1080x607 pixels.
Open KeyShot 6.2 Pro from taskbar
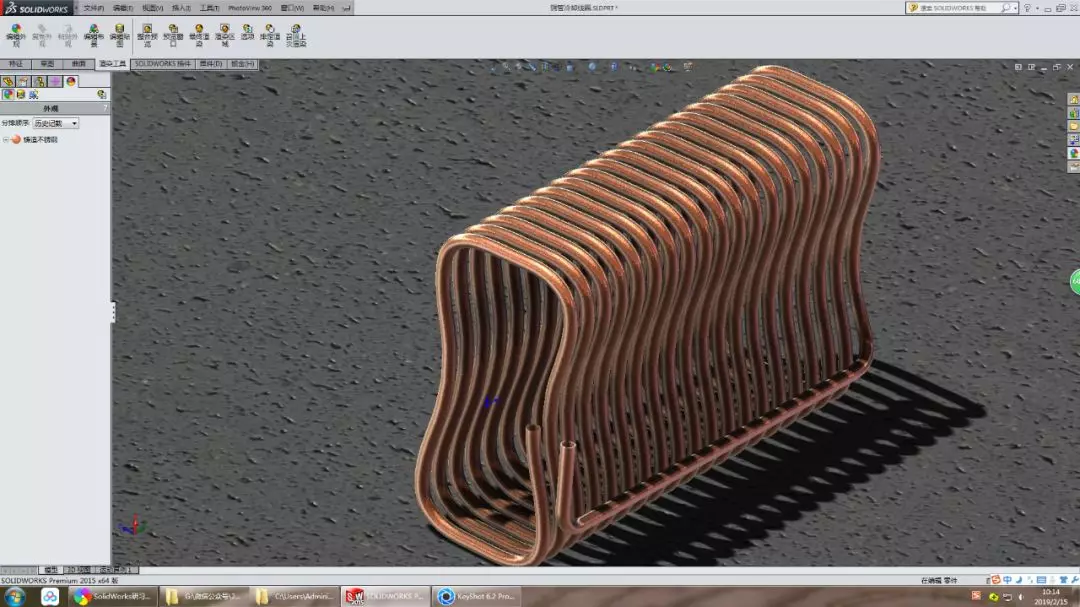pos(477,597)
